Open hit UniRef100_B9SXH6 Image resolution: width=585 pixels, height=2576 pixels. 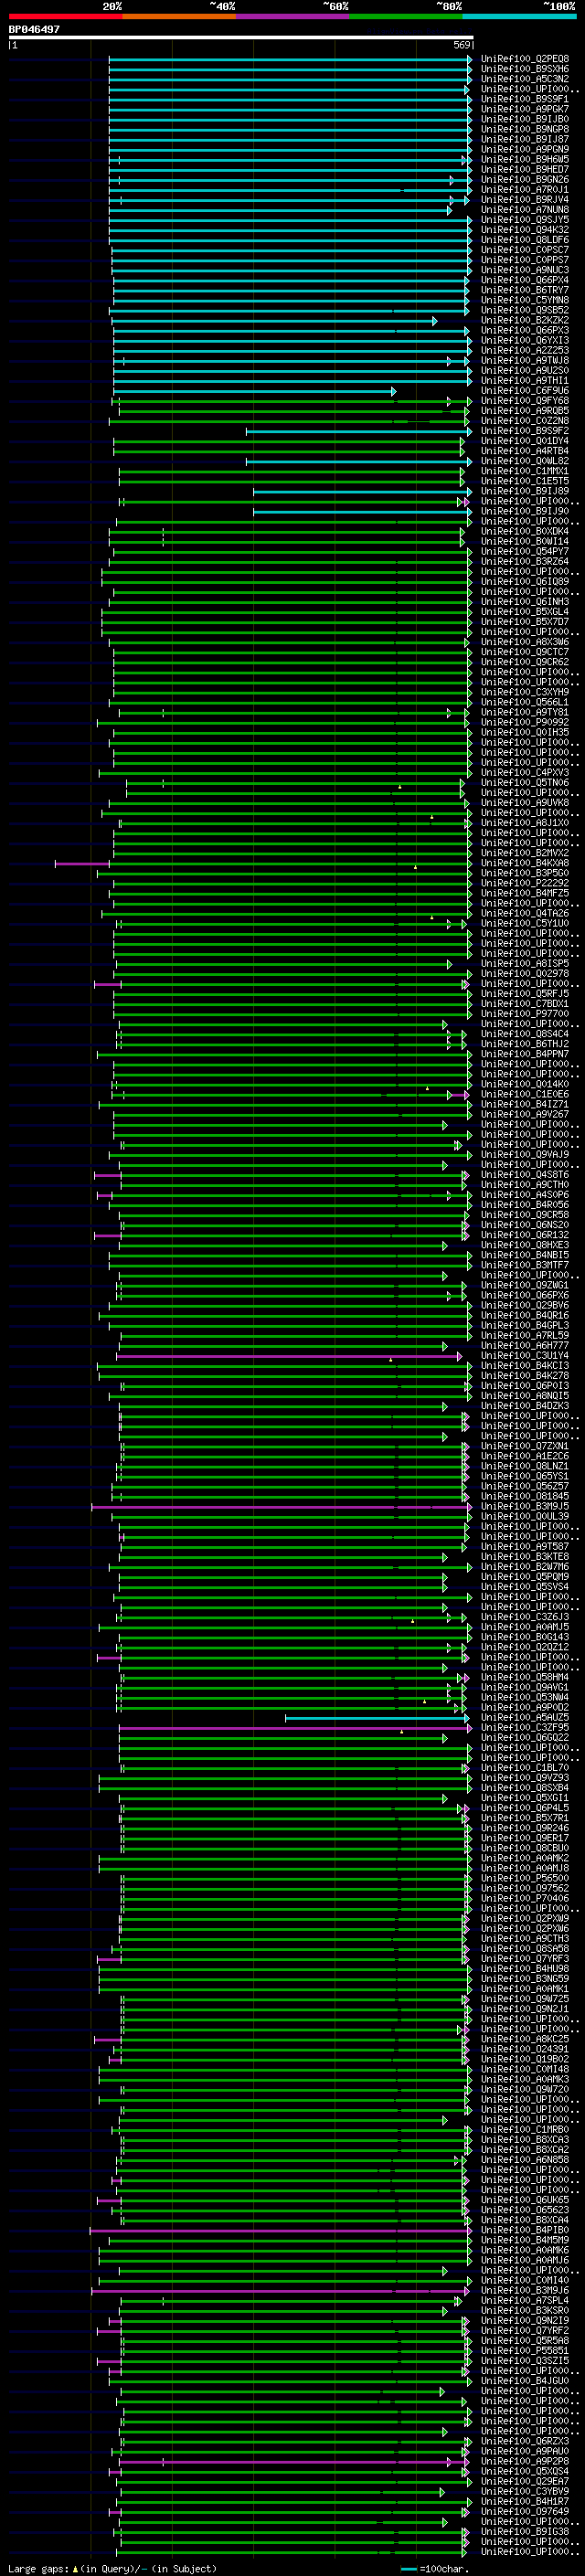point(525,69)
